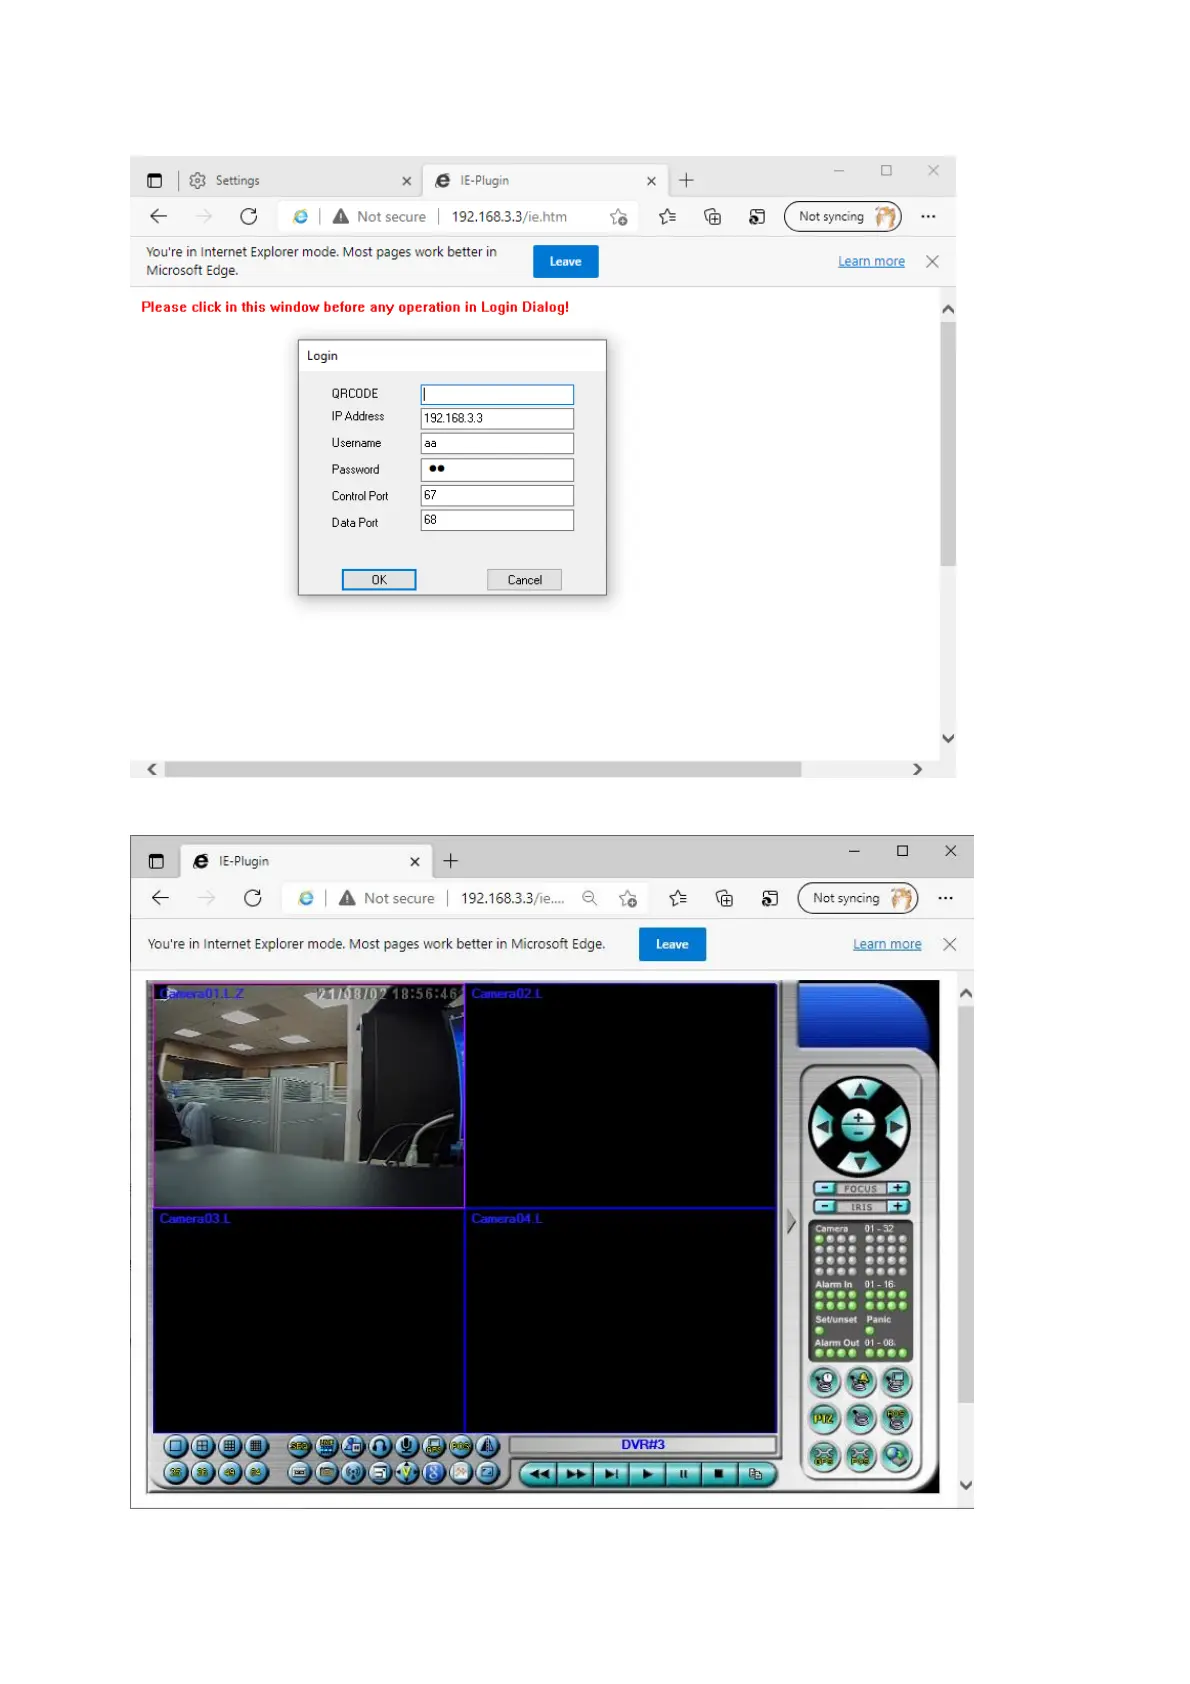Increase focus with plus button
Viewport: 1190px width, 1684px height.
898,1188
